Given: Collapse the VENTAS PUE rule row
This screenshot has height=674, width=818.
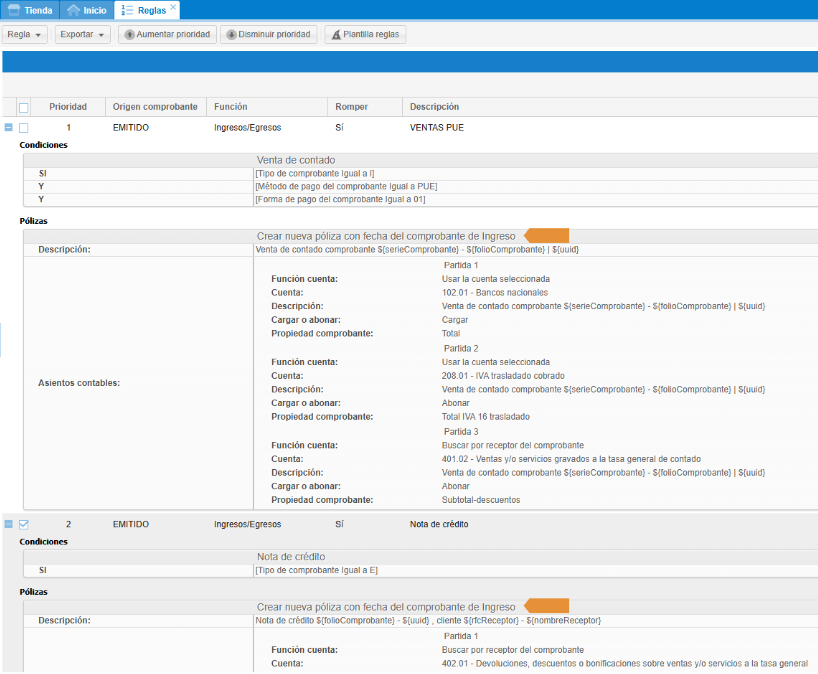Looking at the screenshot, I should click(9, 128).
